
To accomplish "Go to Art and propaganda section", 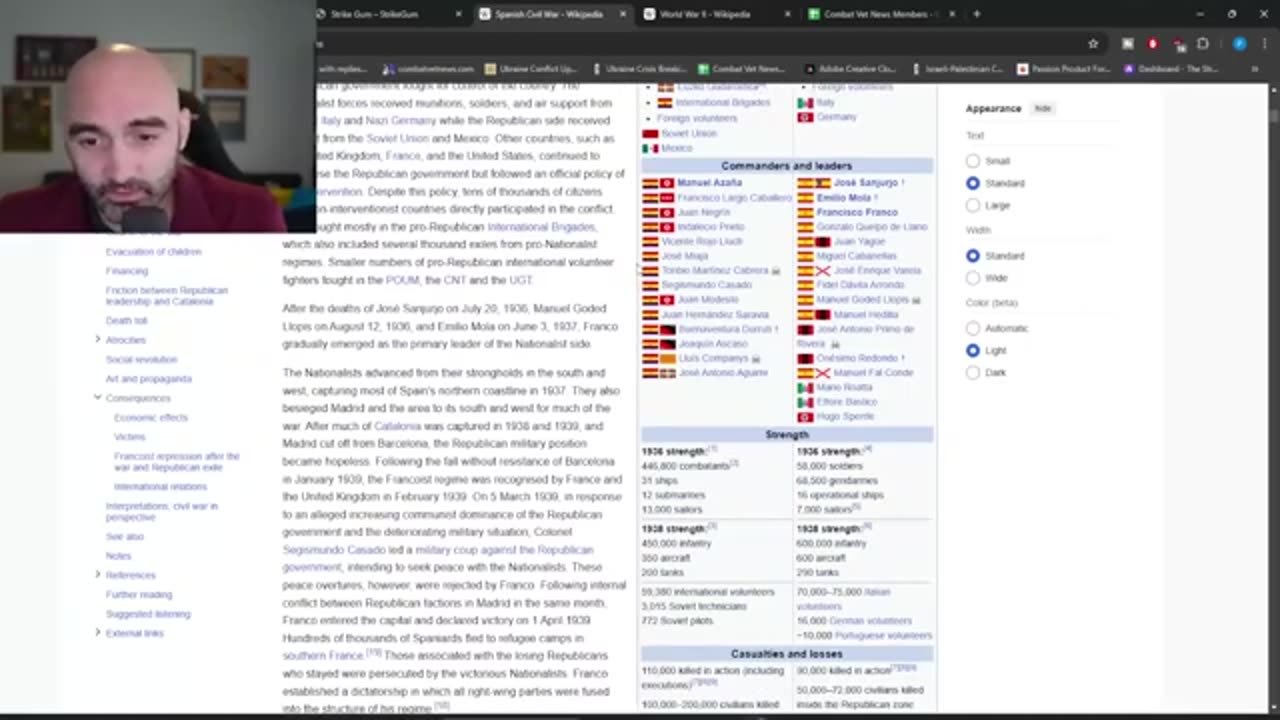I will point(148,379).
